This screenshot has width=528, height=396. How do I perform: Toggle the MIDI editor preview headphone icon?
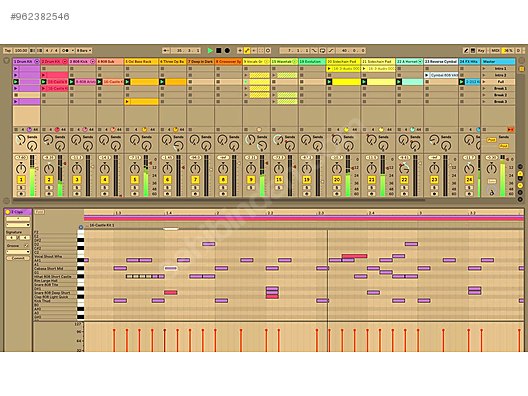coord(81,227)
